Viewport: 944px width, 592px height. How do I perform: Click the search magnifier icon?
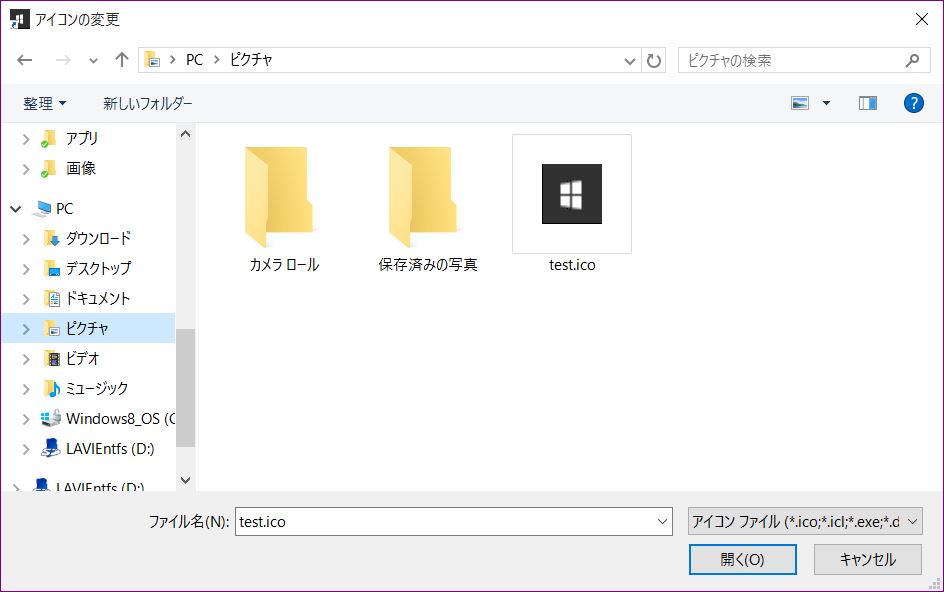coord(913,60)
